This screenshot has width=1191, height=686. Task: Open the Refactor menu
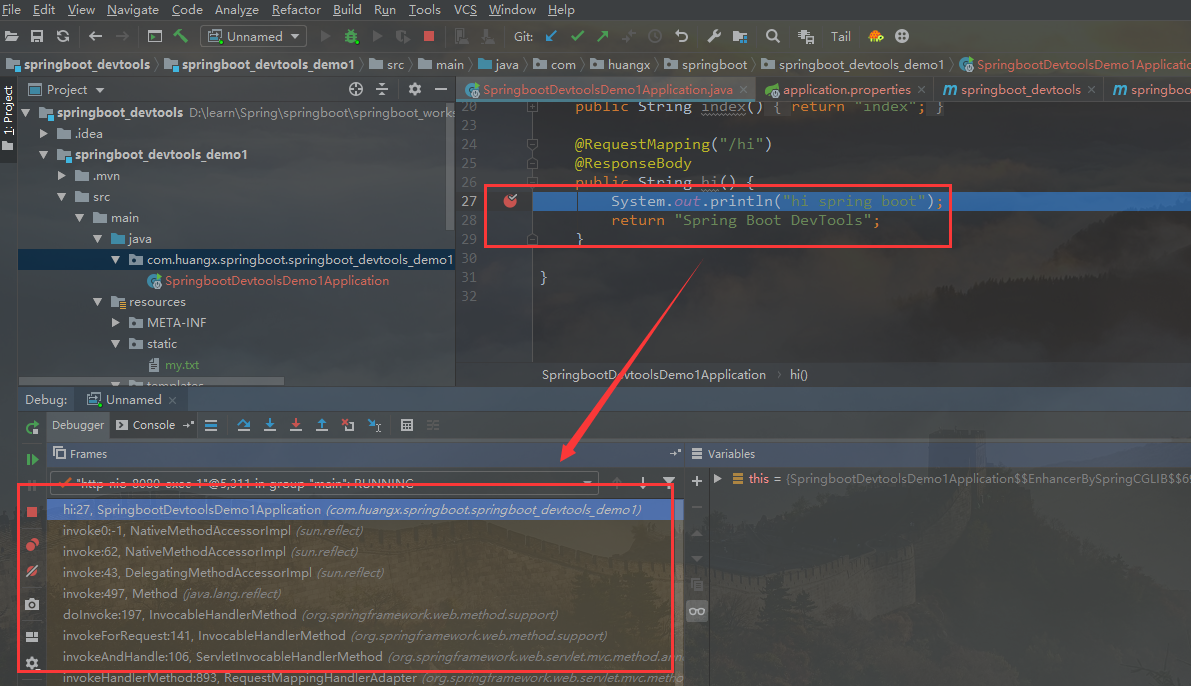(x=296, y=10)
